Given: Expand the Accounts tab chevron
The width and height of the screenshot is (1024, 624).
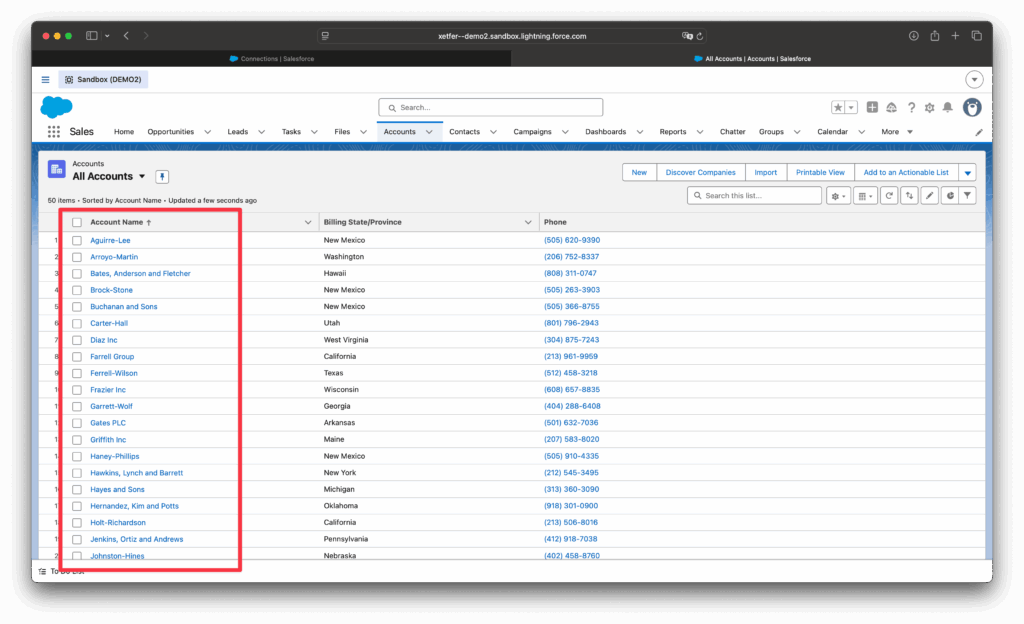Looking at the screenshot, I should point(429,132).
